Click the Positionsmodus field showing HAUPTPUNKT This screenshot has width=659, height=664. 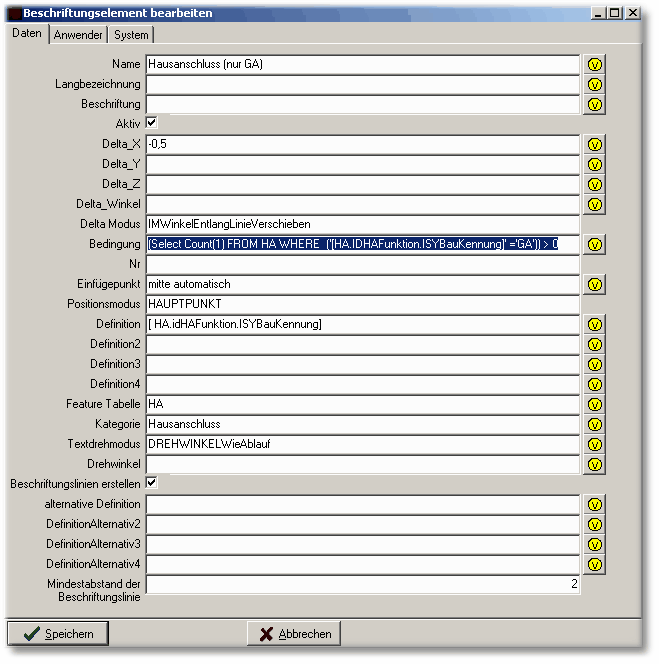click(x=362, y=304)
